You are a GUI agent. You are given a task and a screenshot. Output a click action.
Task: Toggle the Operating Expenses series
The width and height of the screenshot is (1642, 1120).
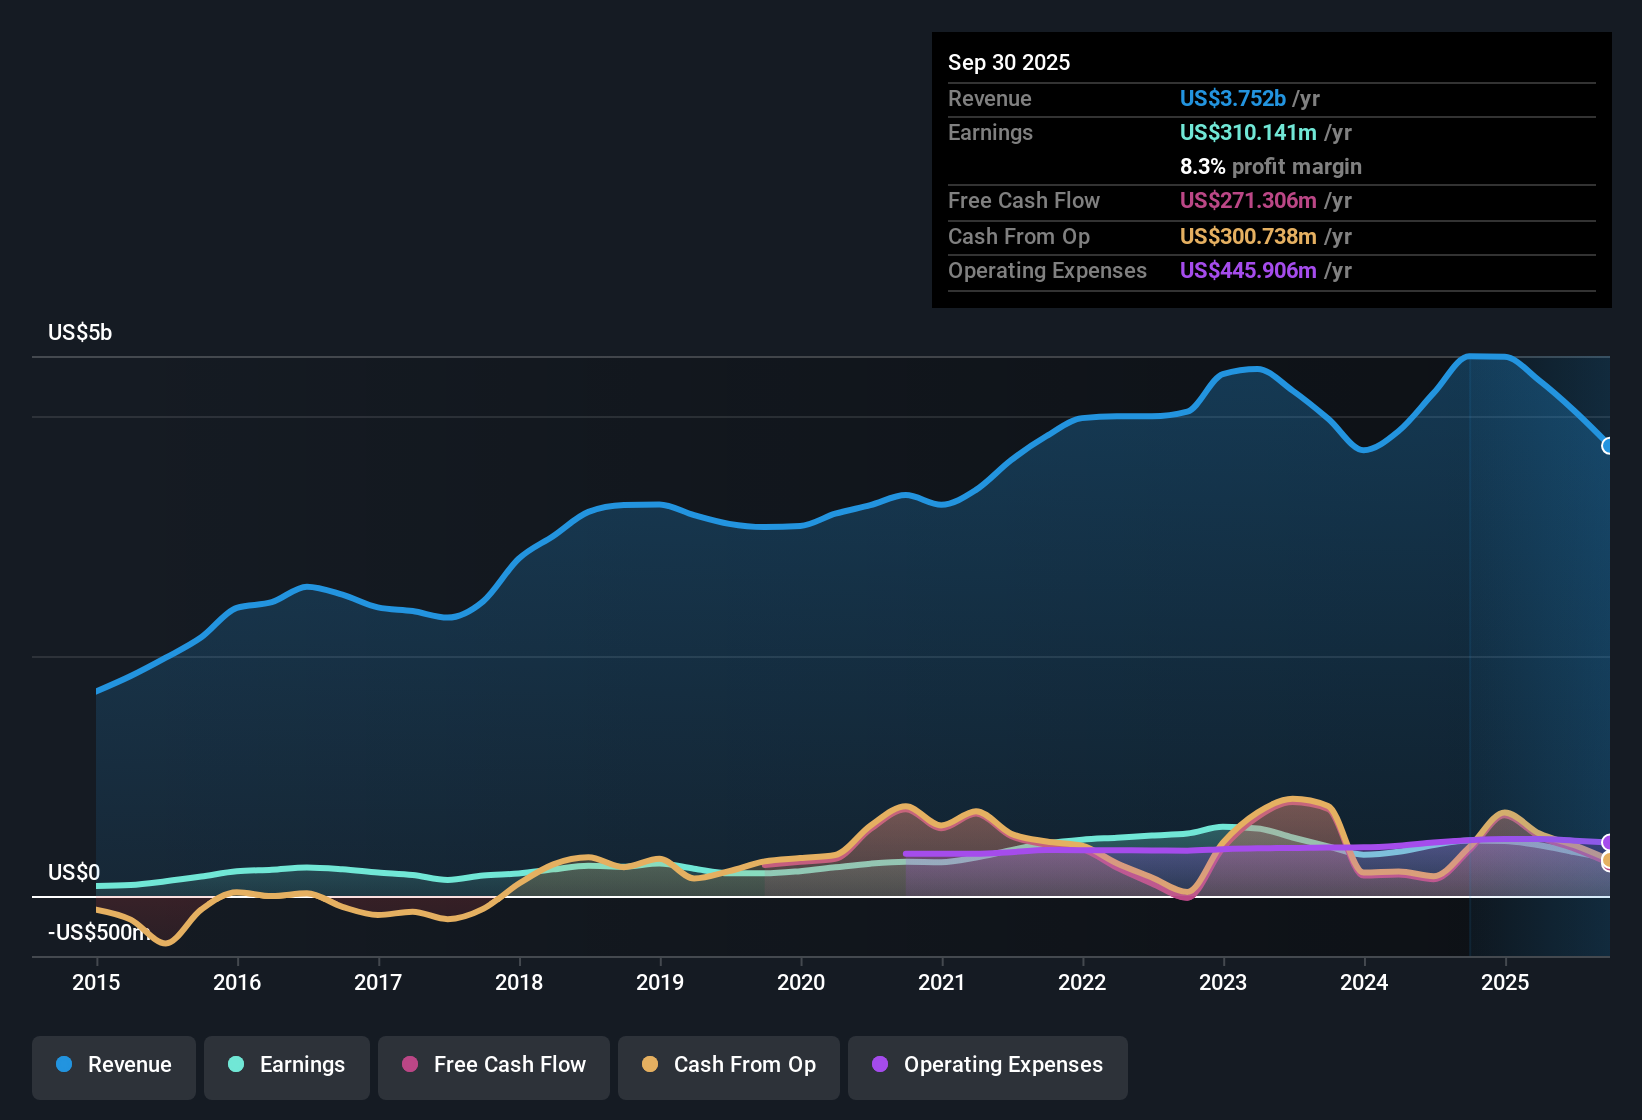click(987, 1065)
